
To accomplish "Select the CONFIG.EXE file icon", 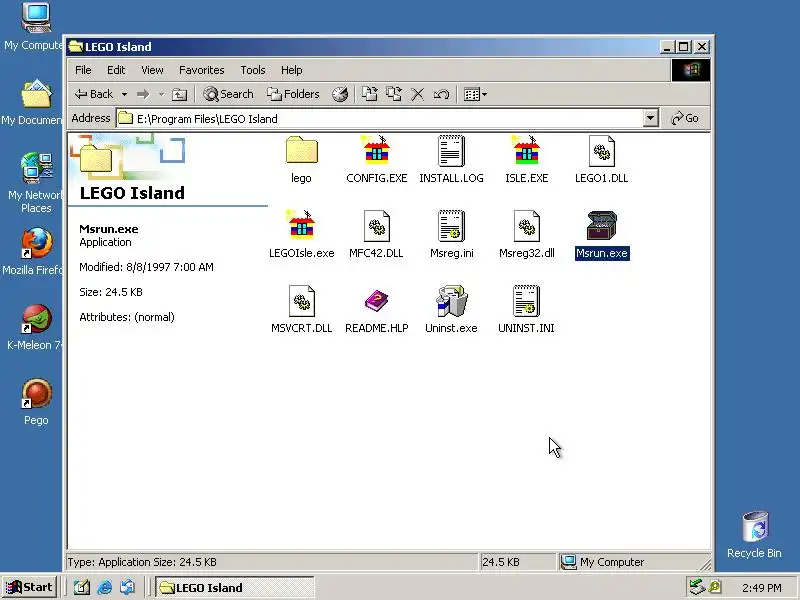I will (x=377, y=150).
